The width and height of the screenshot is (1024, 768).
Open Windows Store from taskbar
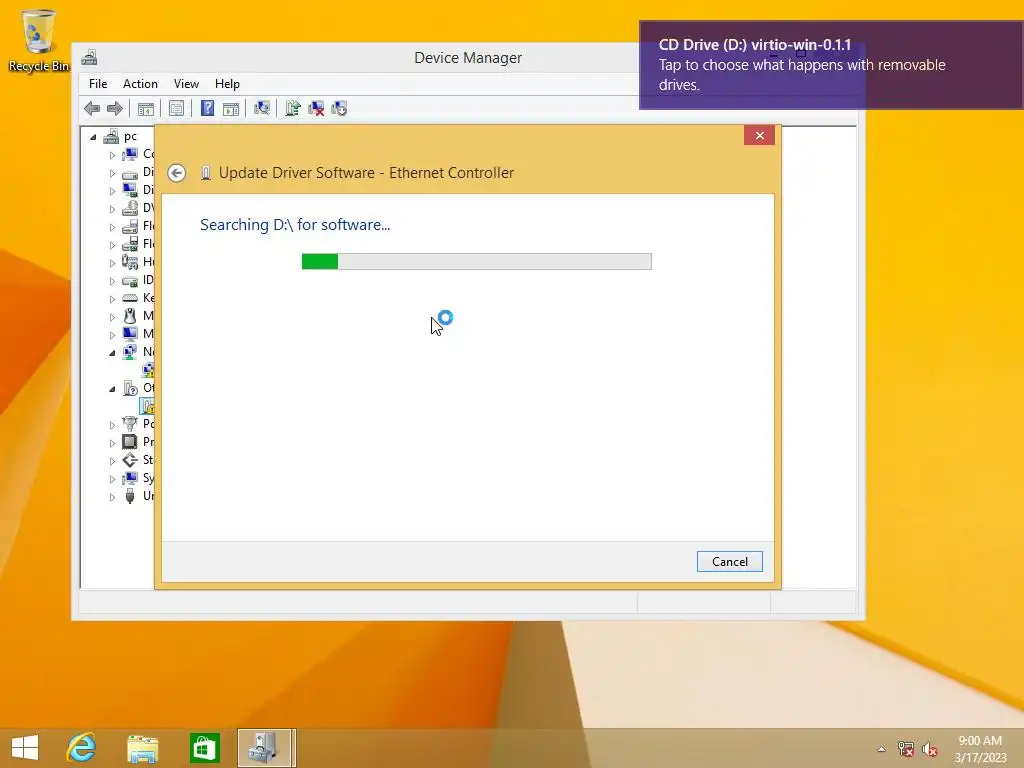[x=204, y=748]
